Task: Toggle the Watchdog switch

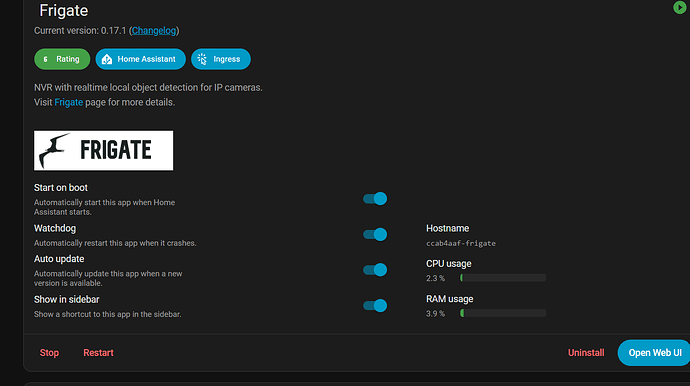Action: (x=375, y=234)
